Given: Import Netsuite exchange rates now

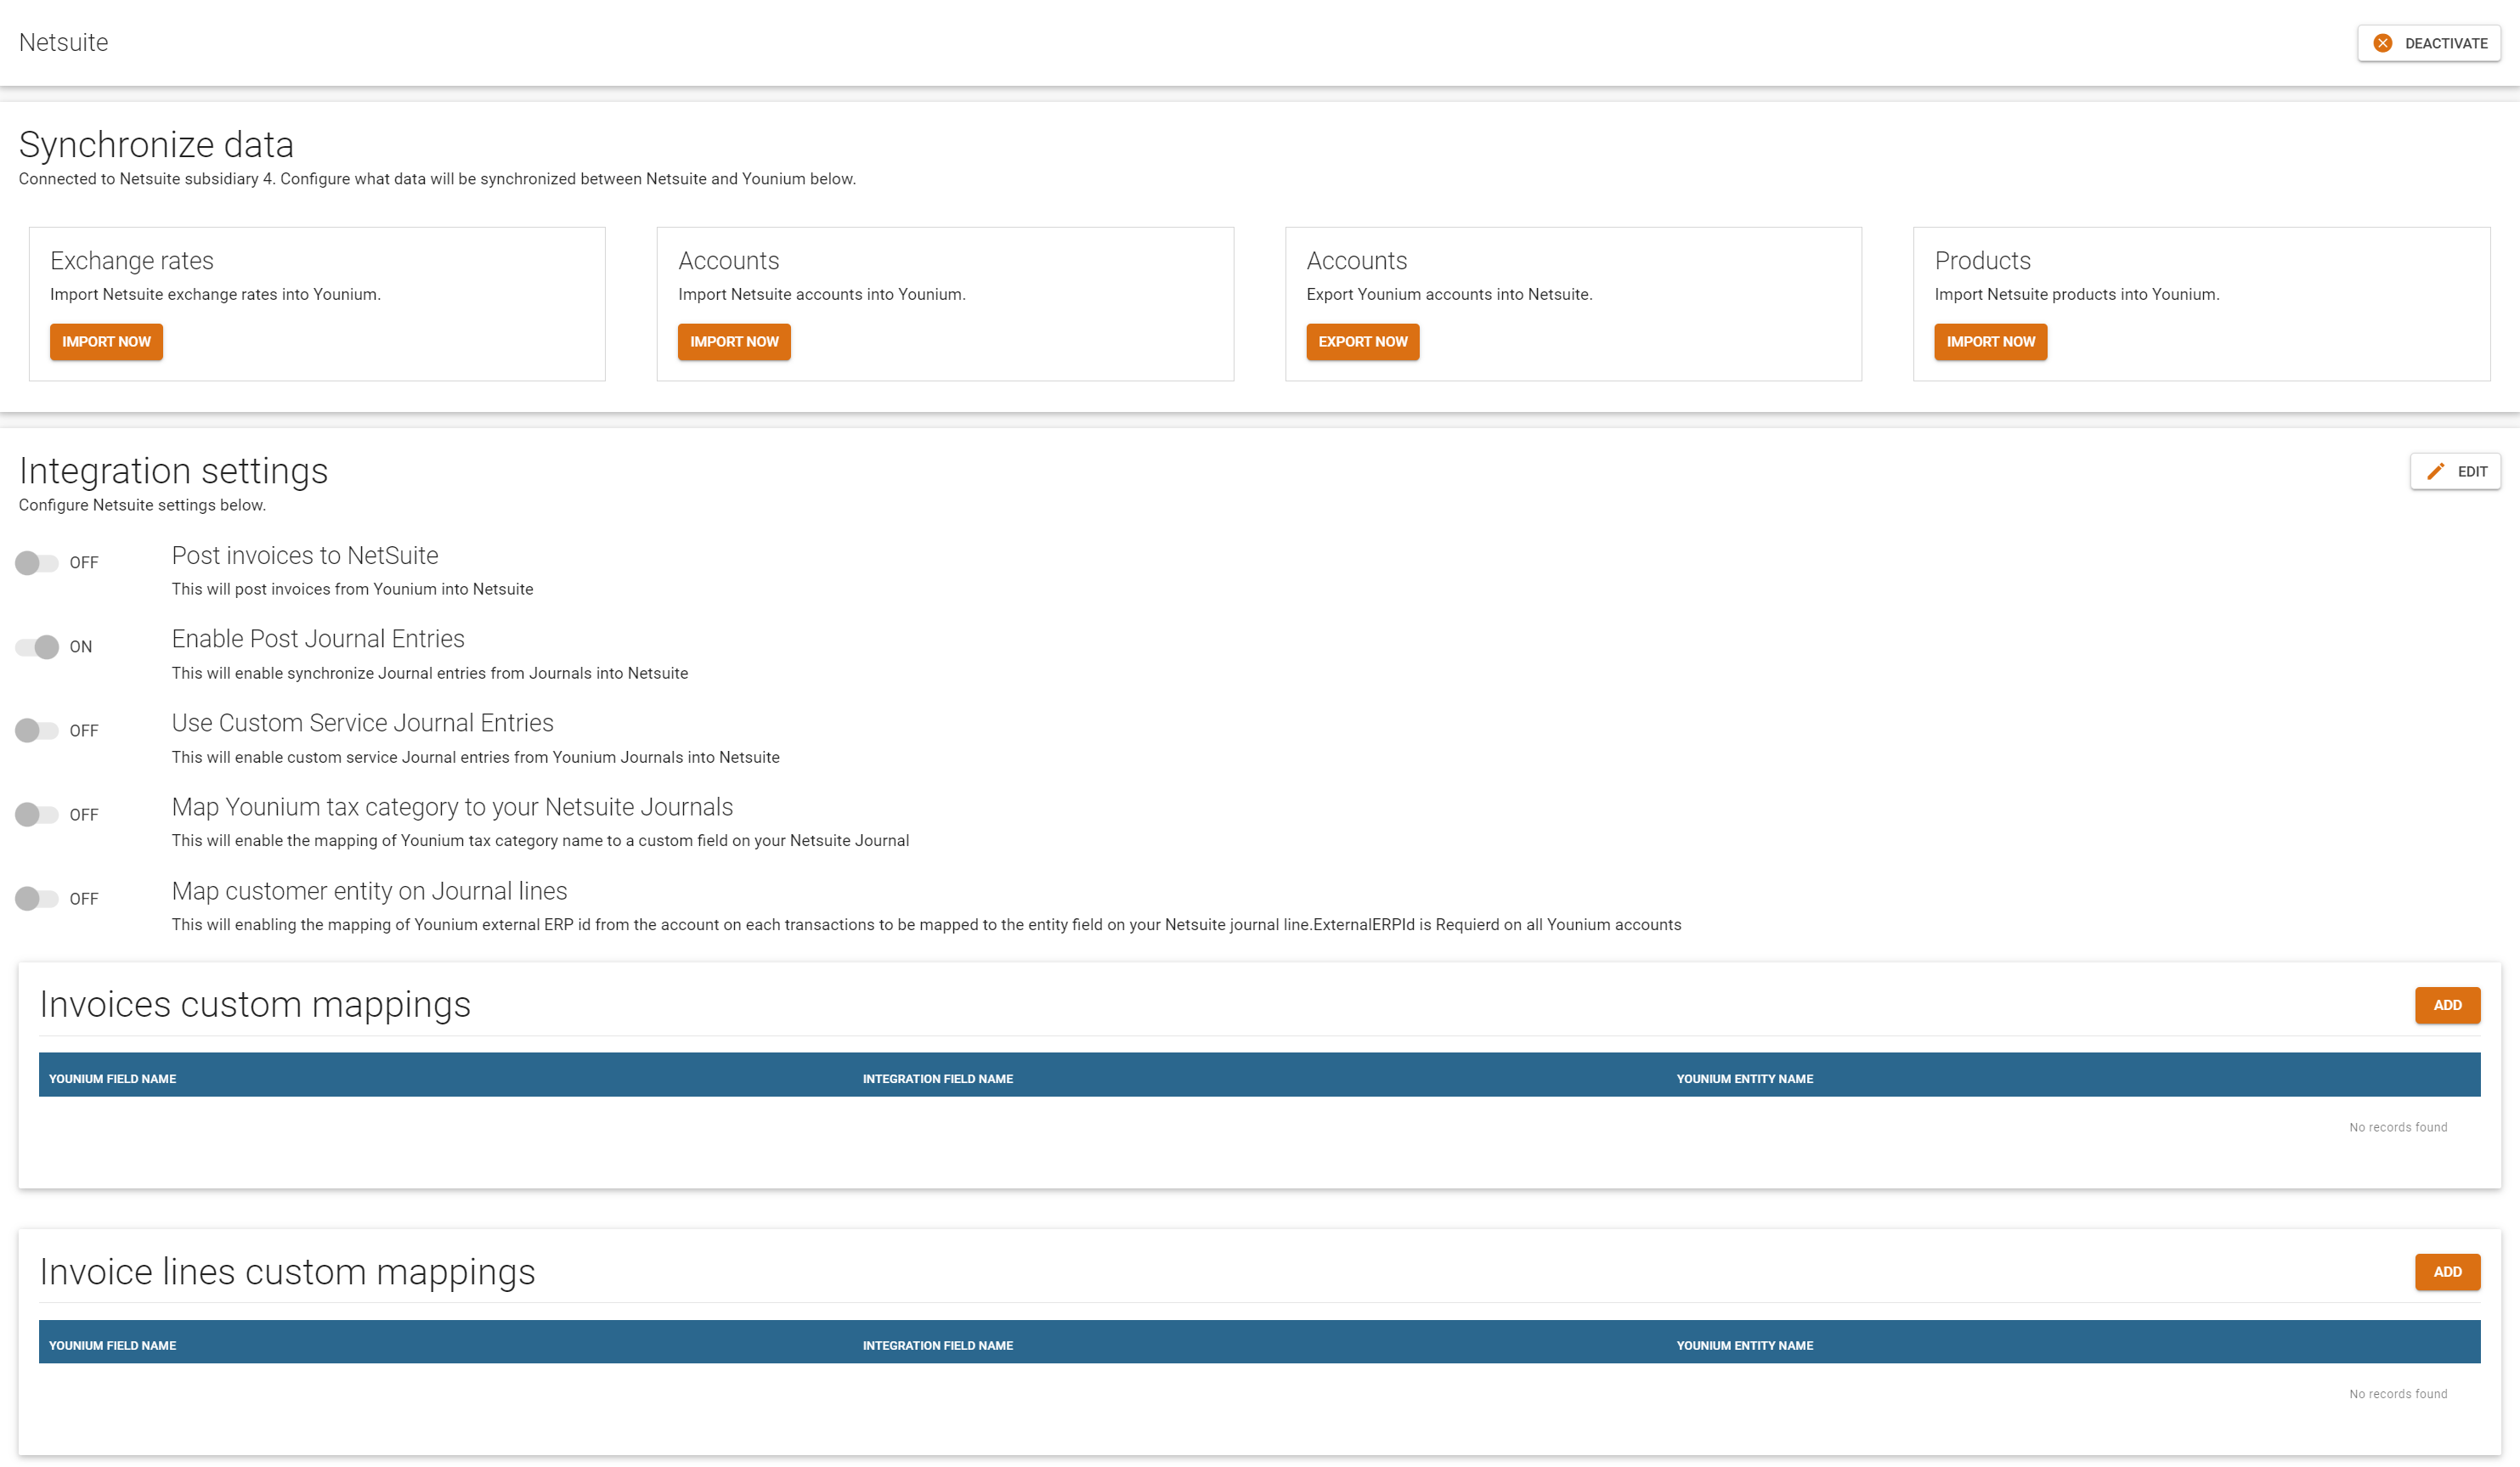Looking at the screenshot, I should 106,342.
